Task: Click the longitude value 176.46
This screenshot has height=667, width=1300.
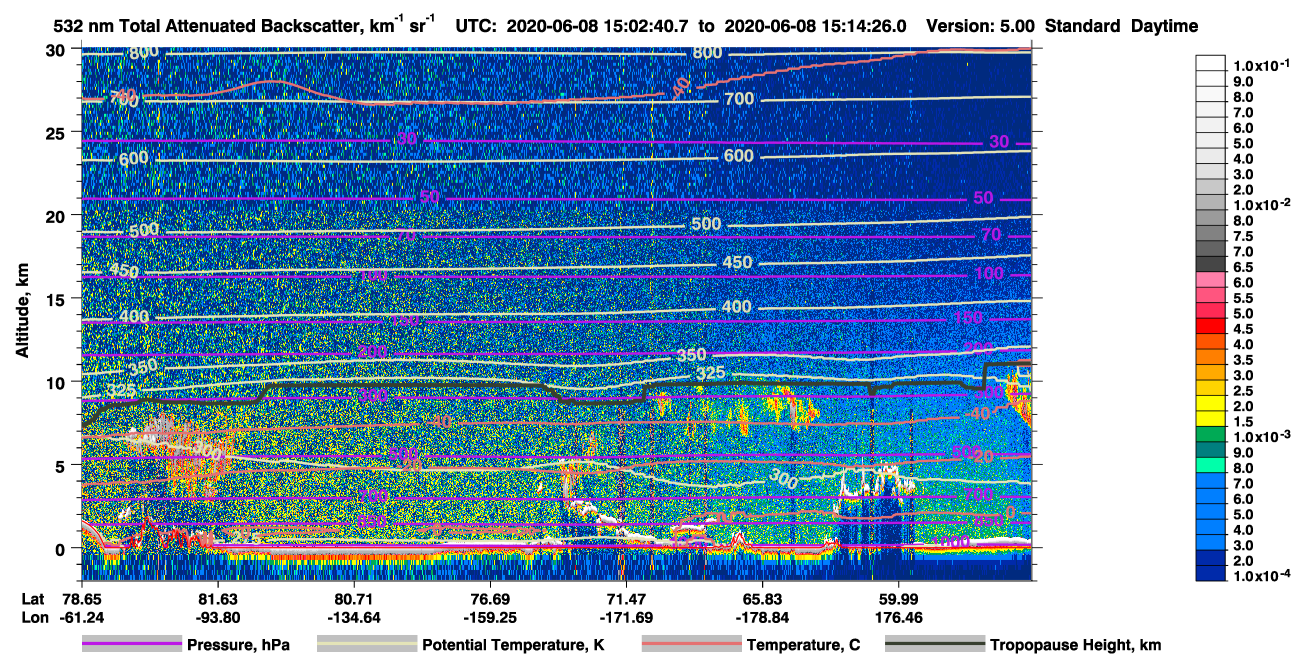Action: pos(898,617)
